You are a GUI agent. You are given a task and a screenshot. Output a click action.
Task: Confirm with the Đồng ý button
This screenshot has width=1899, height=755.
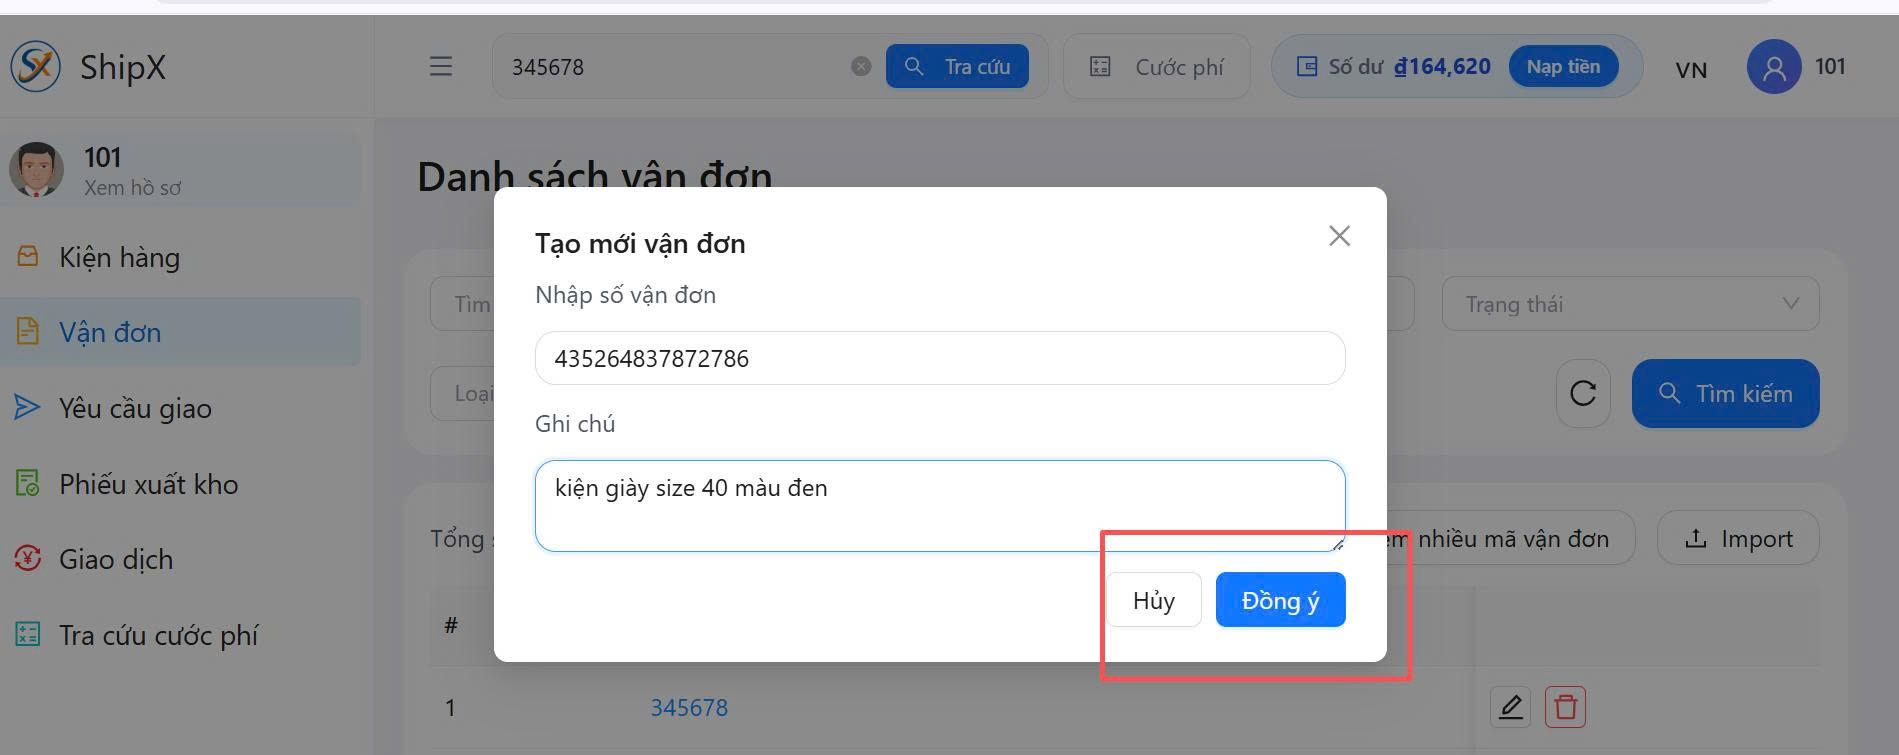pos(1280,600)
